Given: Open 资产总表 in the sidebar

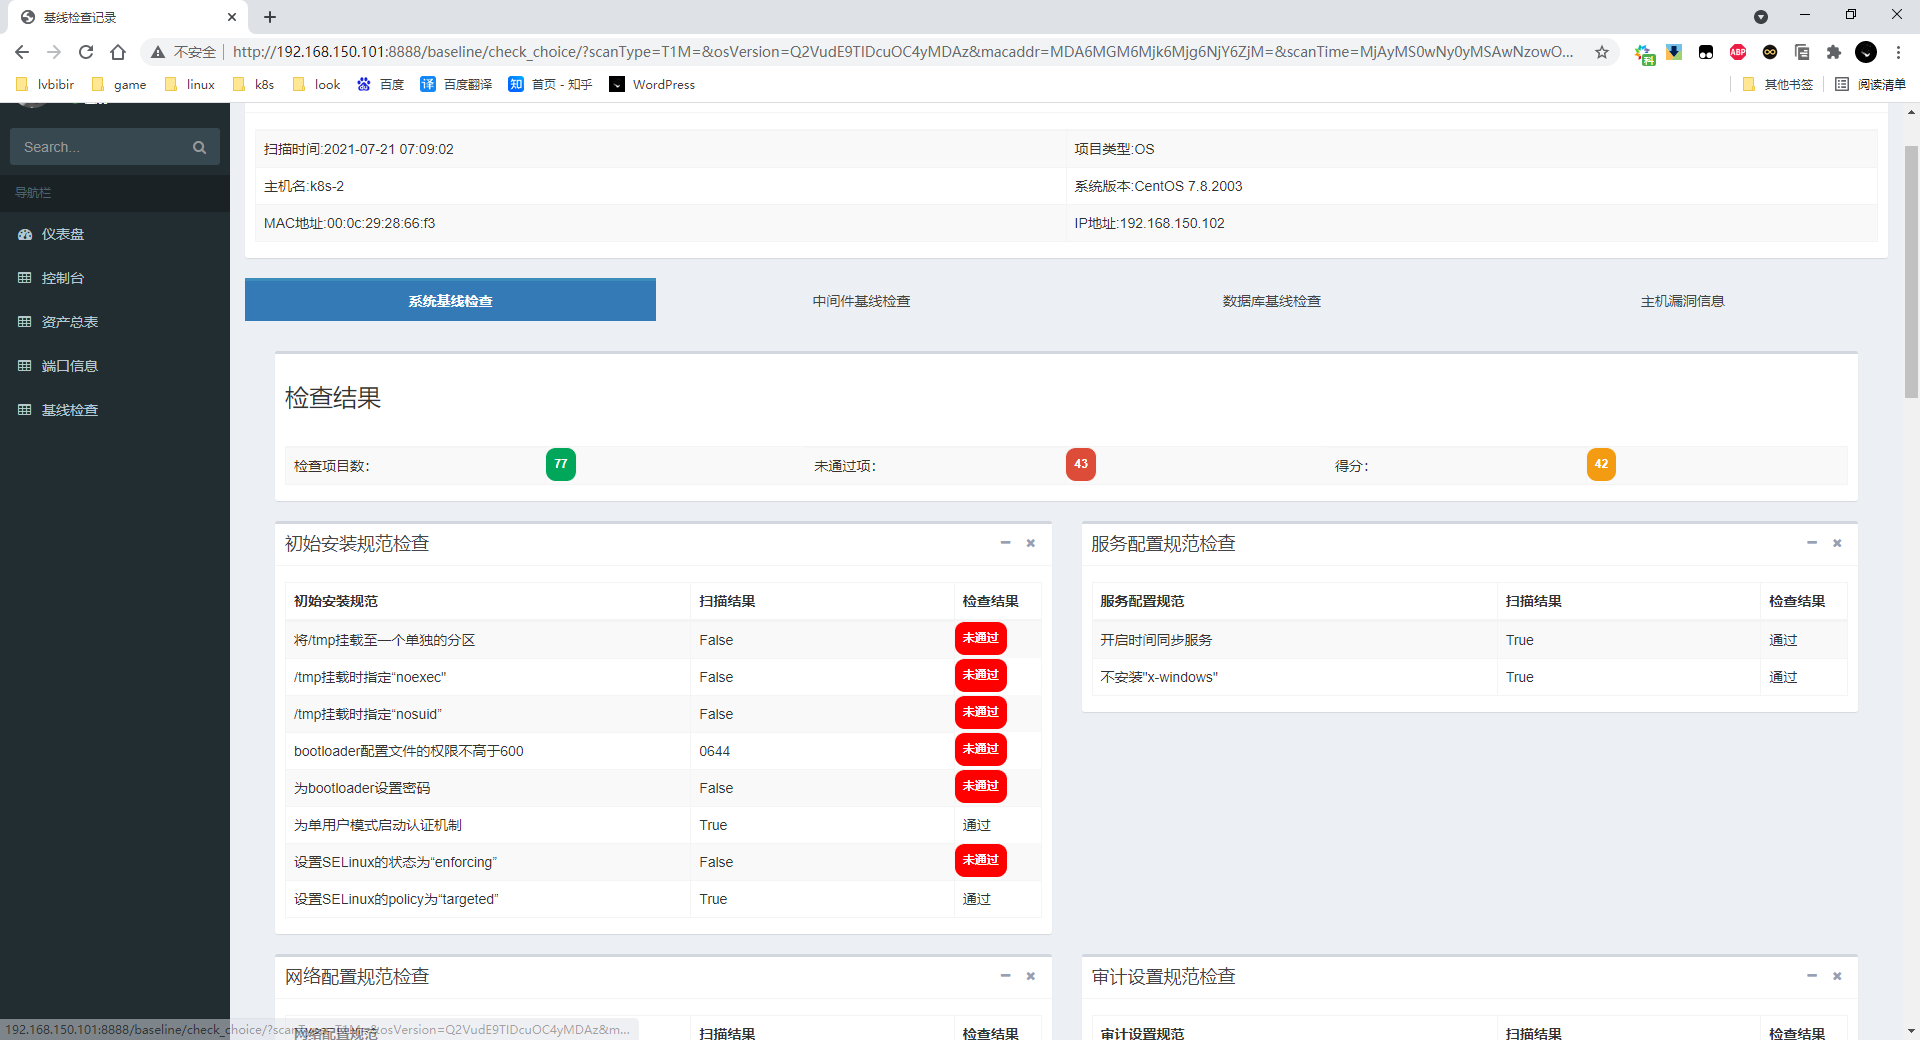Looking at the screenshot, I should [x=69, y=322].
